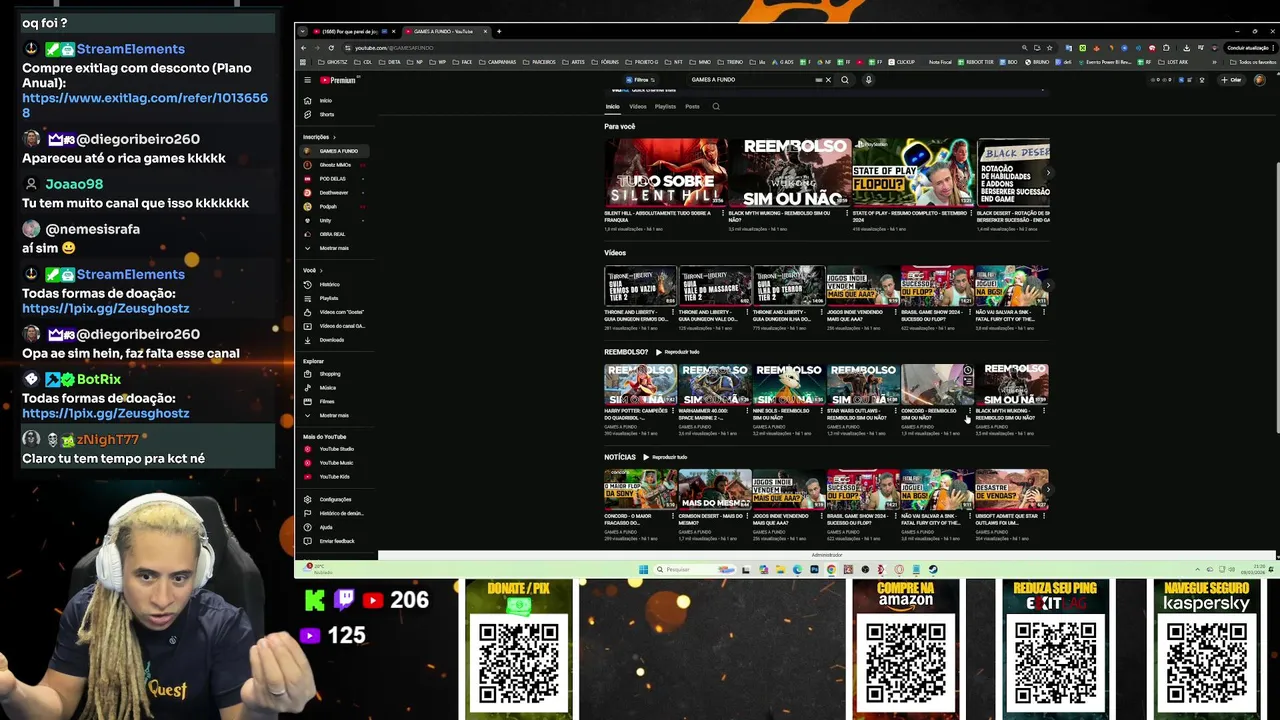
Task: Open options menu for State of Play video
Action: tap(970, 213)
